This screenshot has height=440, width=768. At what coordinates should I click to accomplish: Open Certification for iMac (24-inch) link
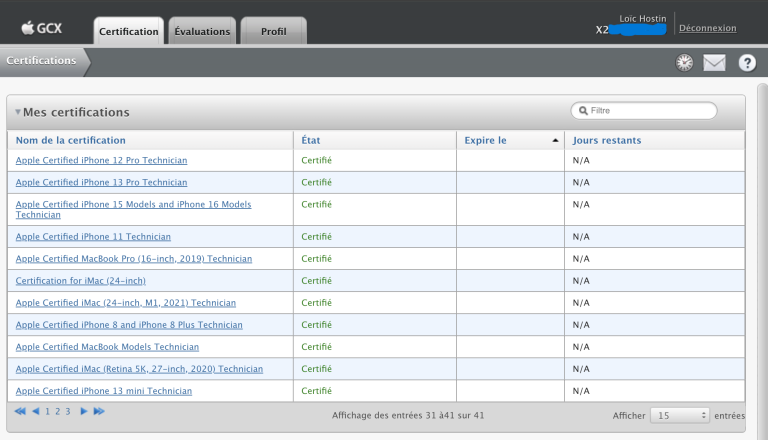pos(80,281)
